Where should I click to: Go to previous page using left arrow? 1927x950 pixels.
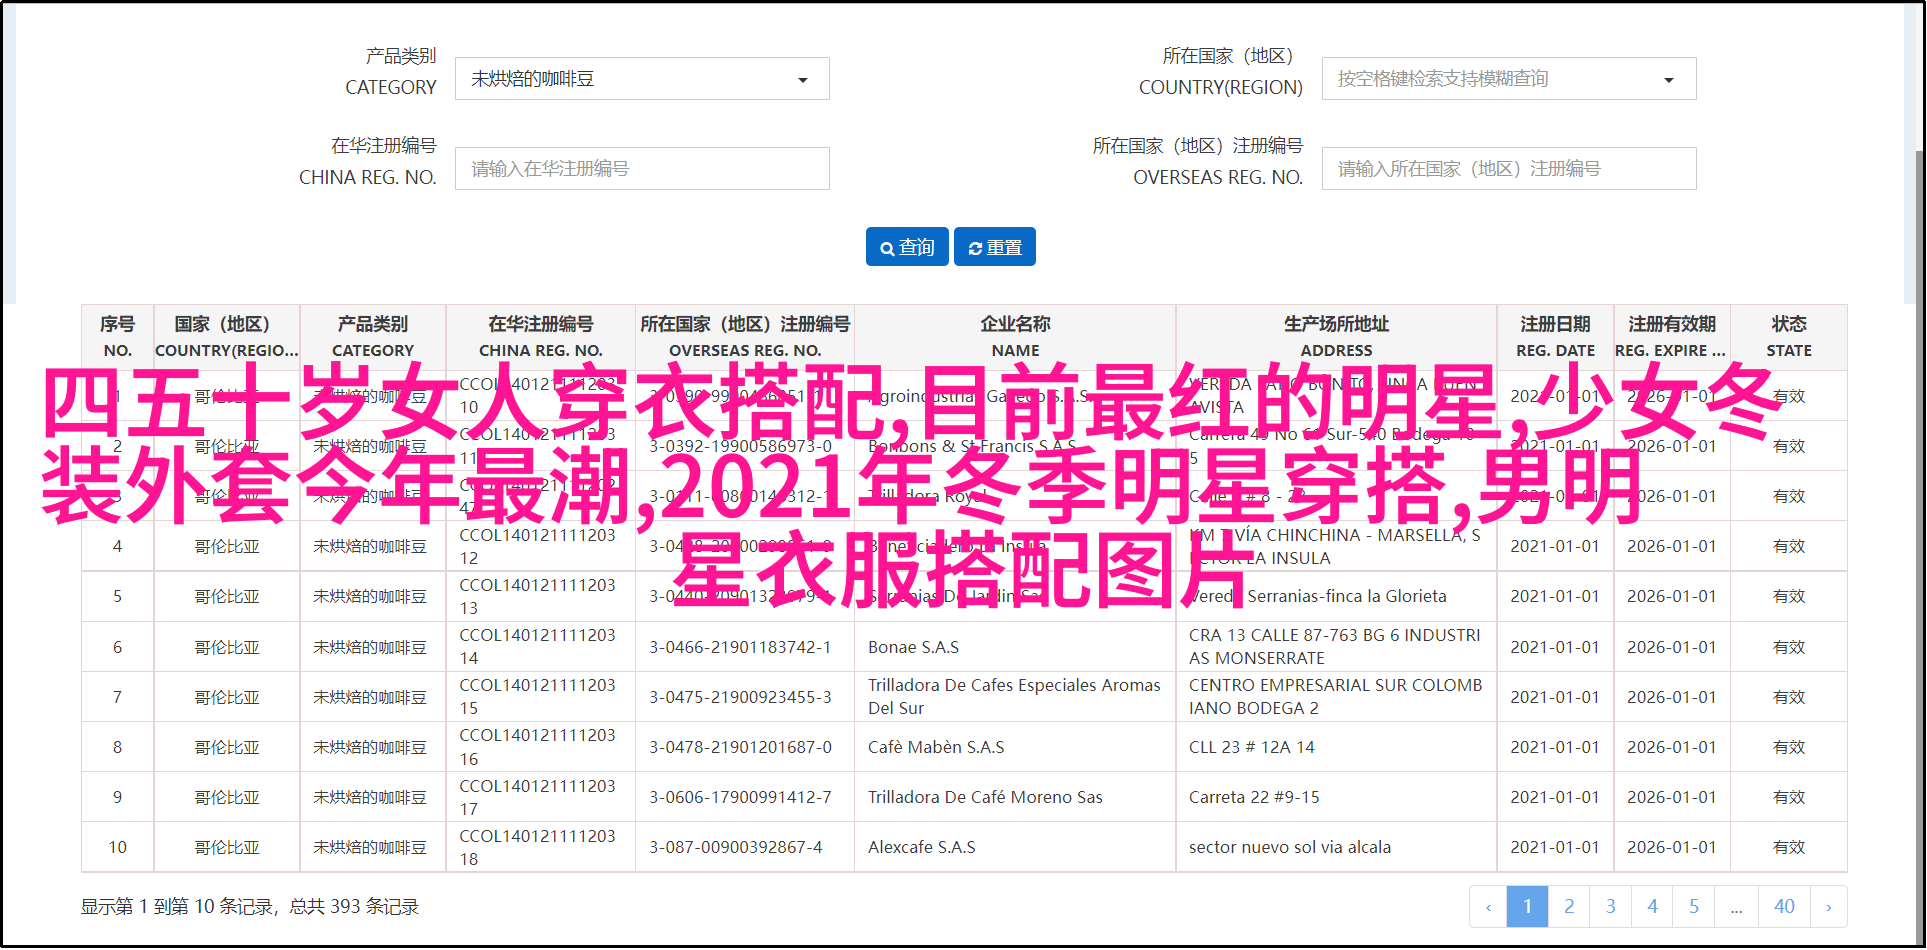tap(1488, 907)
